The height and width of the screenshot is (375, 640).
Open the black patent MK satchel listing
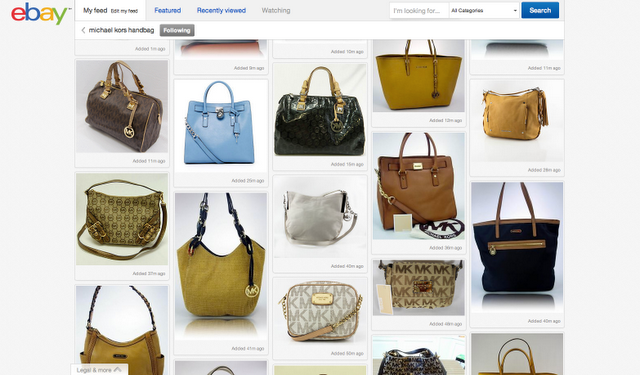[x=320, y=110]
